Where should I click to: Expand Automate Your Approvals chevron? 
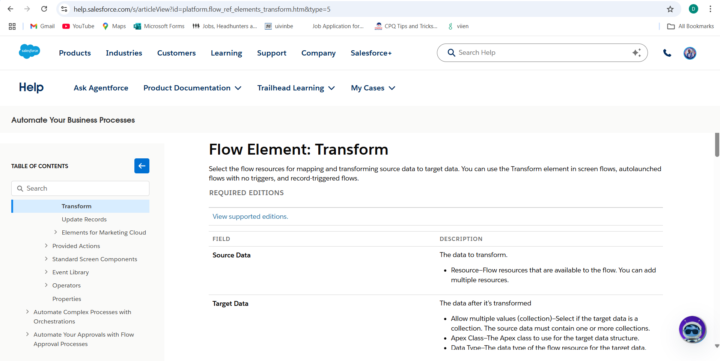tap(27, 334)
